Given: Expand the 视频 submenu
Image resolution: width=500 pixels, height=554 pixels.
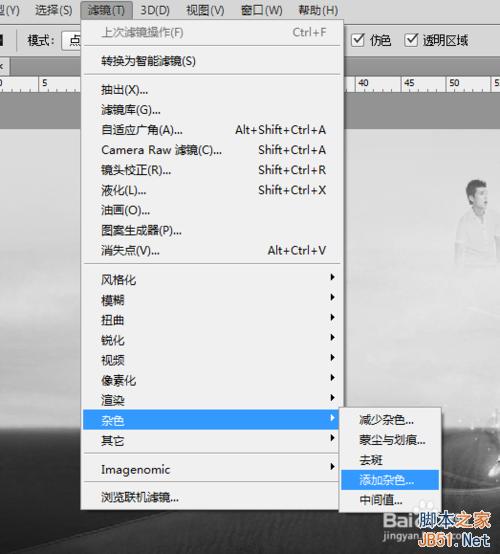Looking at the screenshot, I should coord(212,360).
